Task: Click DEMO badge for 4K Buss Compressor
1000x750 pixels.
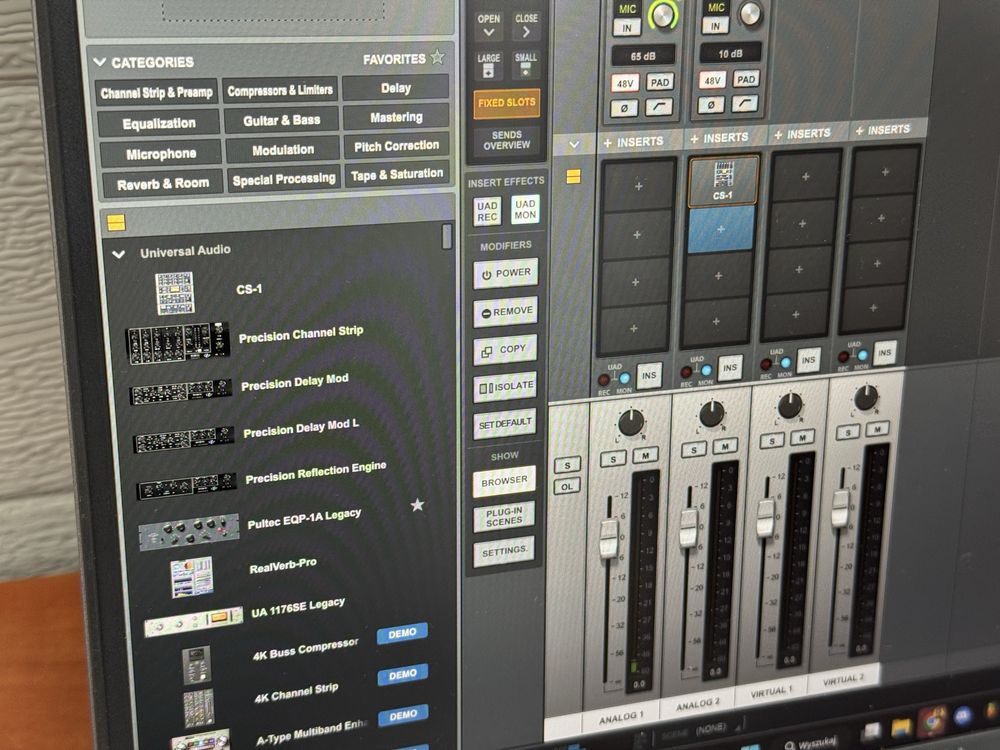Action: click(402, 634)
